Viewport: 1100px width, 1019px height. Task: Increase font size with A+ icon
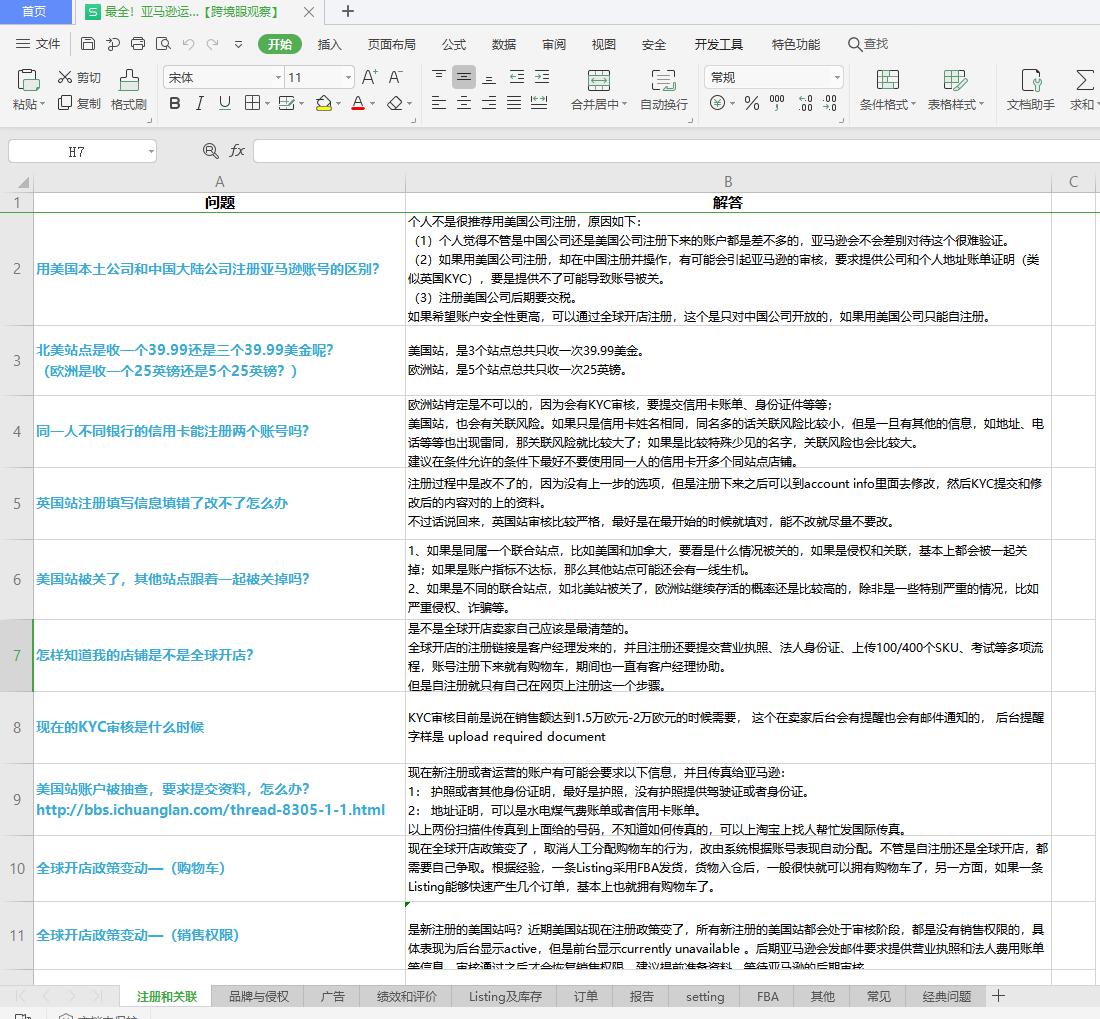[369, 77]
